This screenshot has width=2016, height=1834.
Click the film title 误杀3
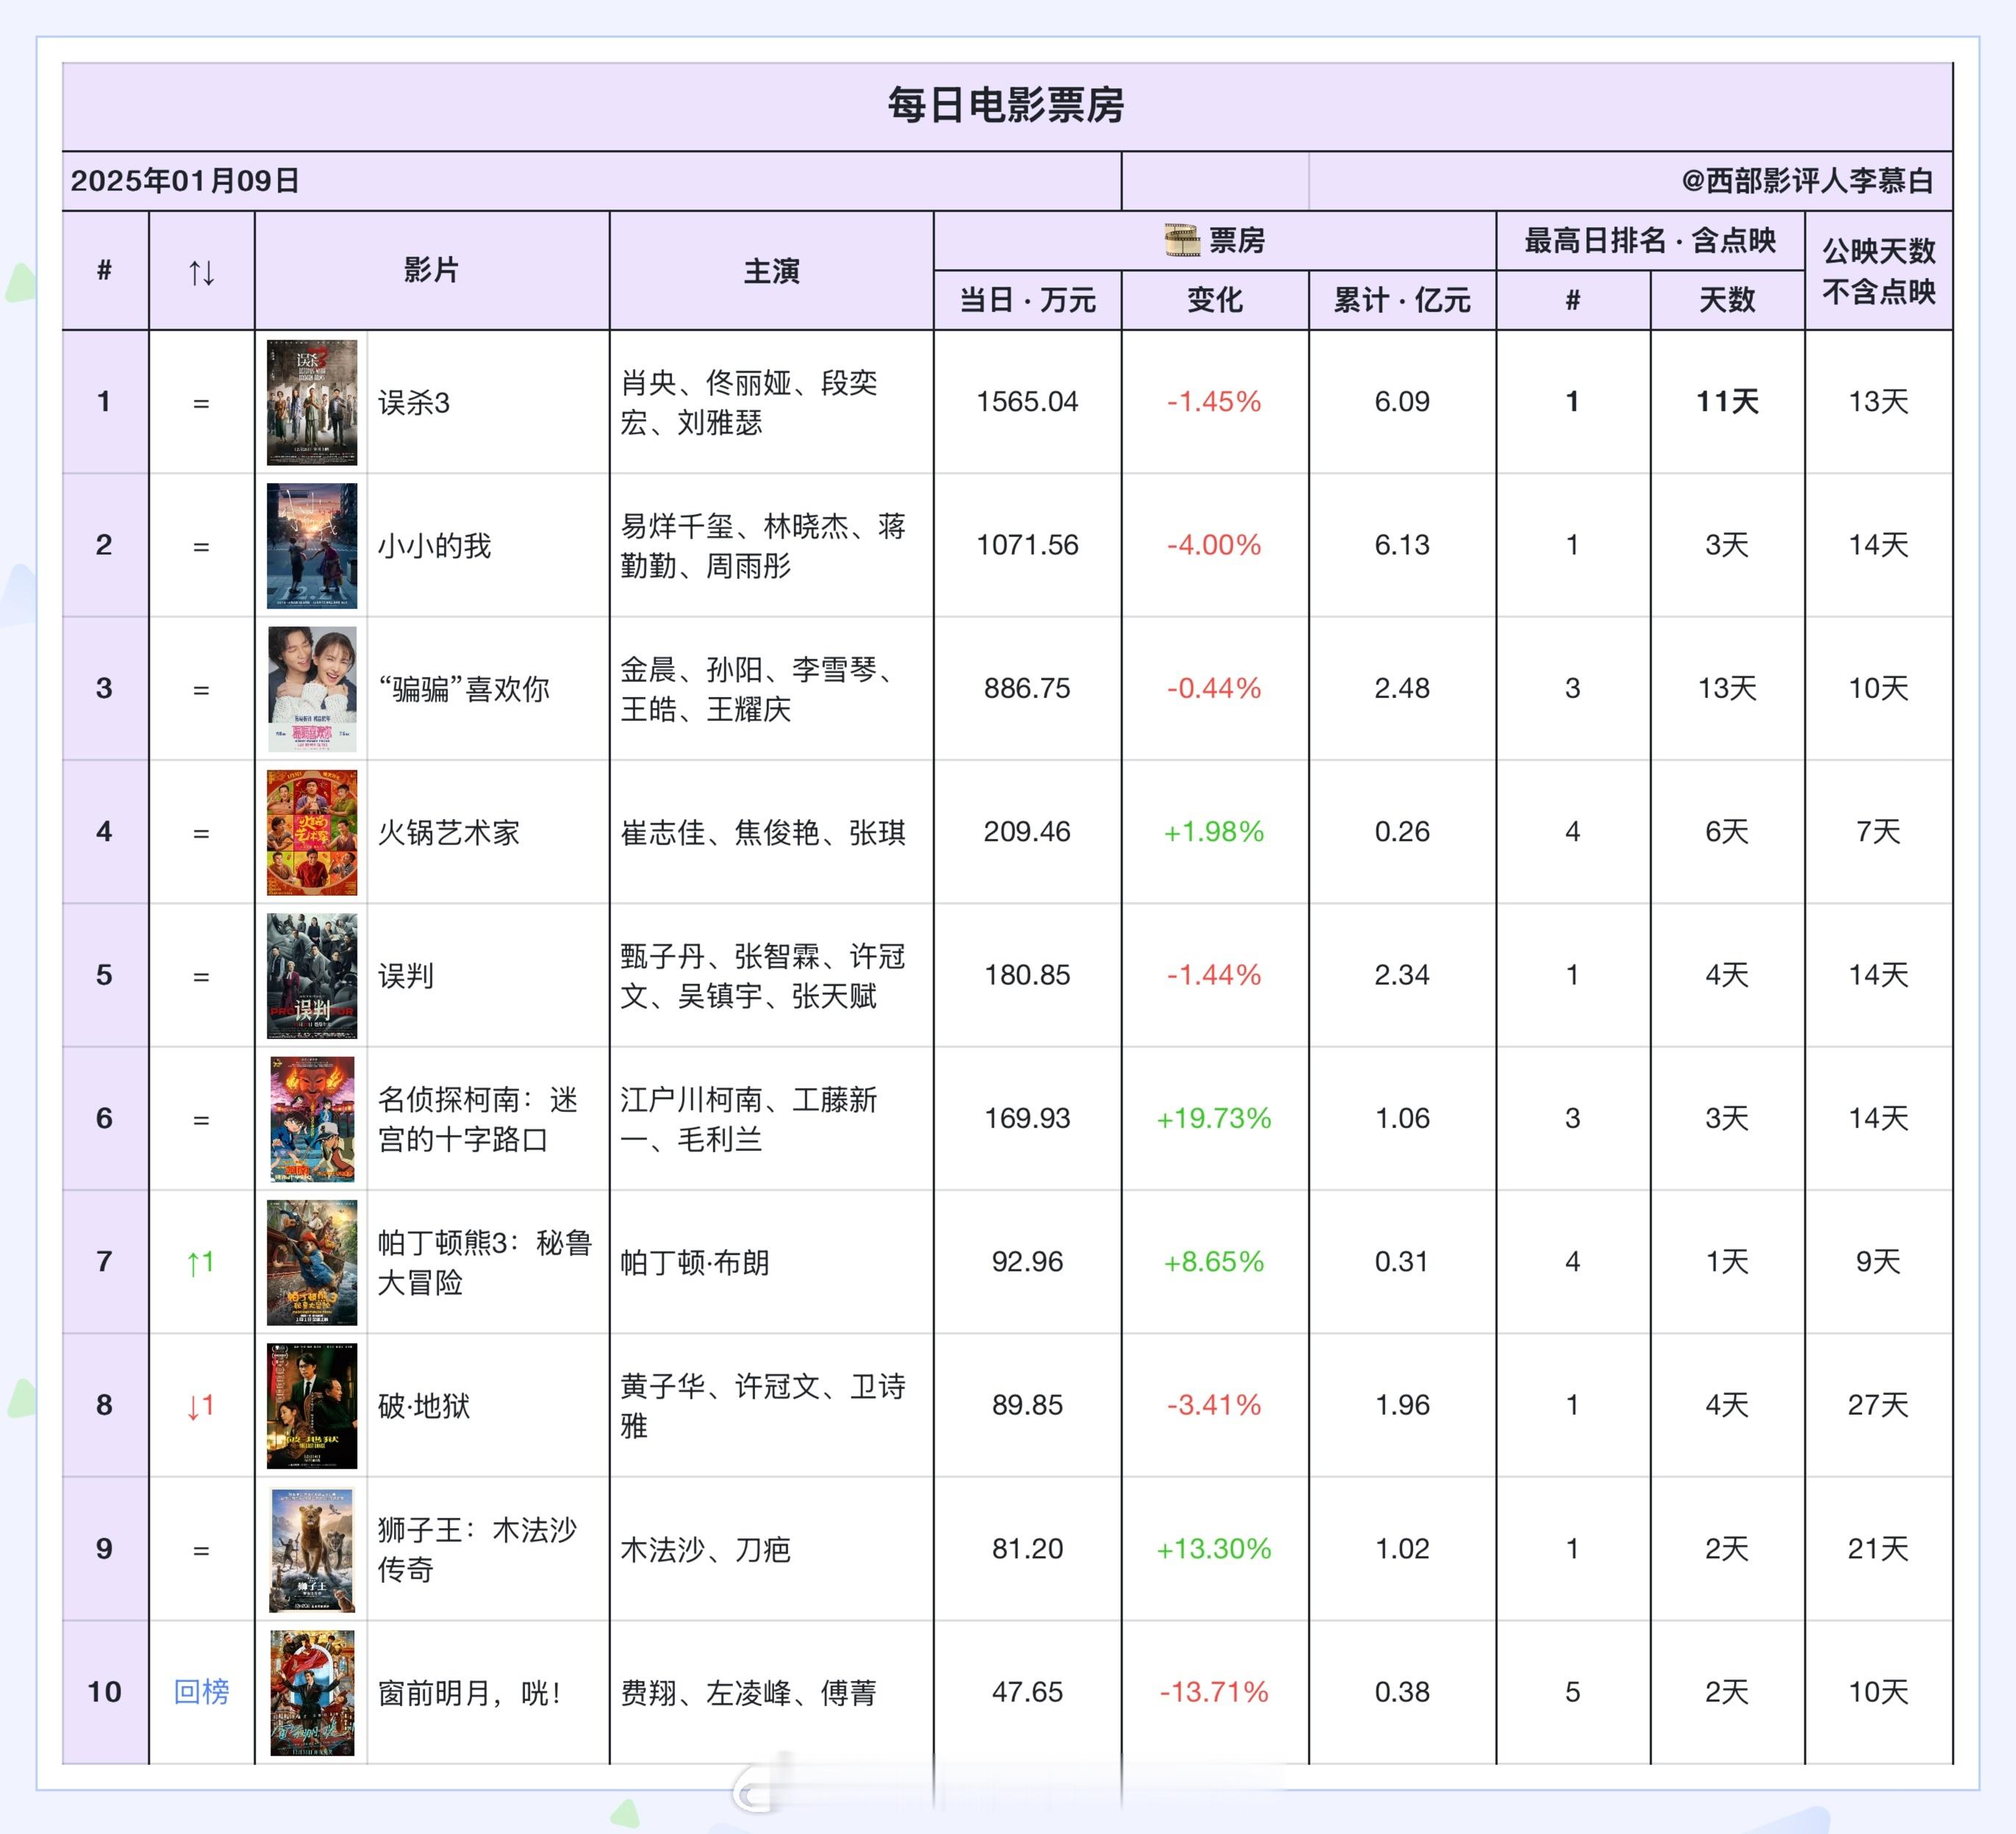tap(414, 403)
